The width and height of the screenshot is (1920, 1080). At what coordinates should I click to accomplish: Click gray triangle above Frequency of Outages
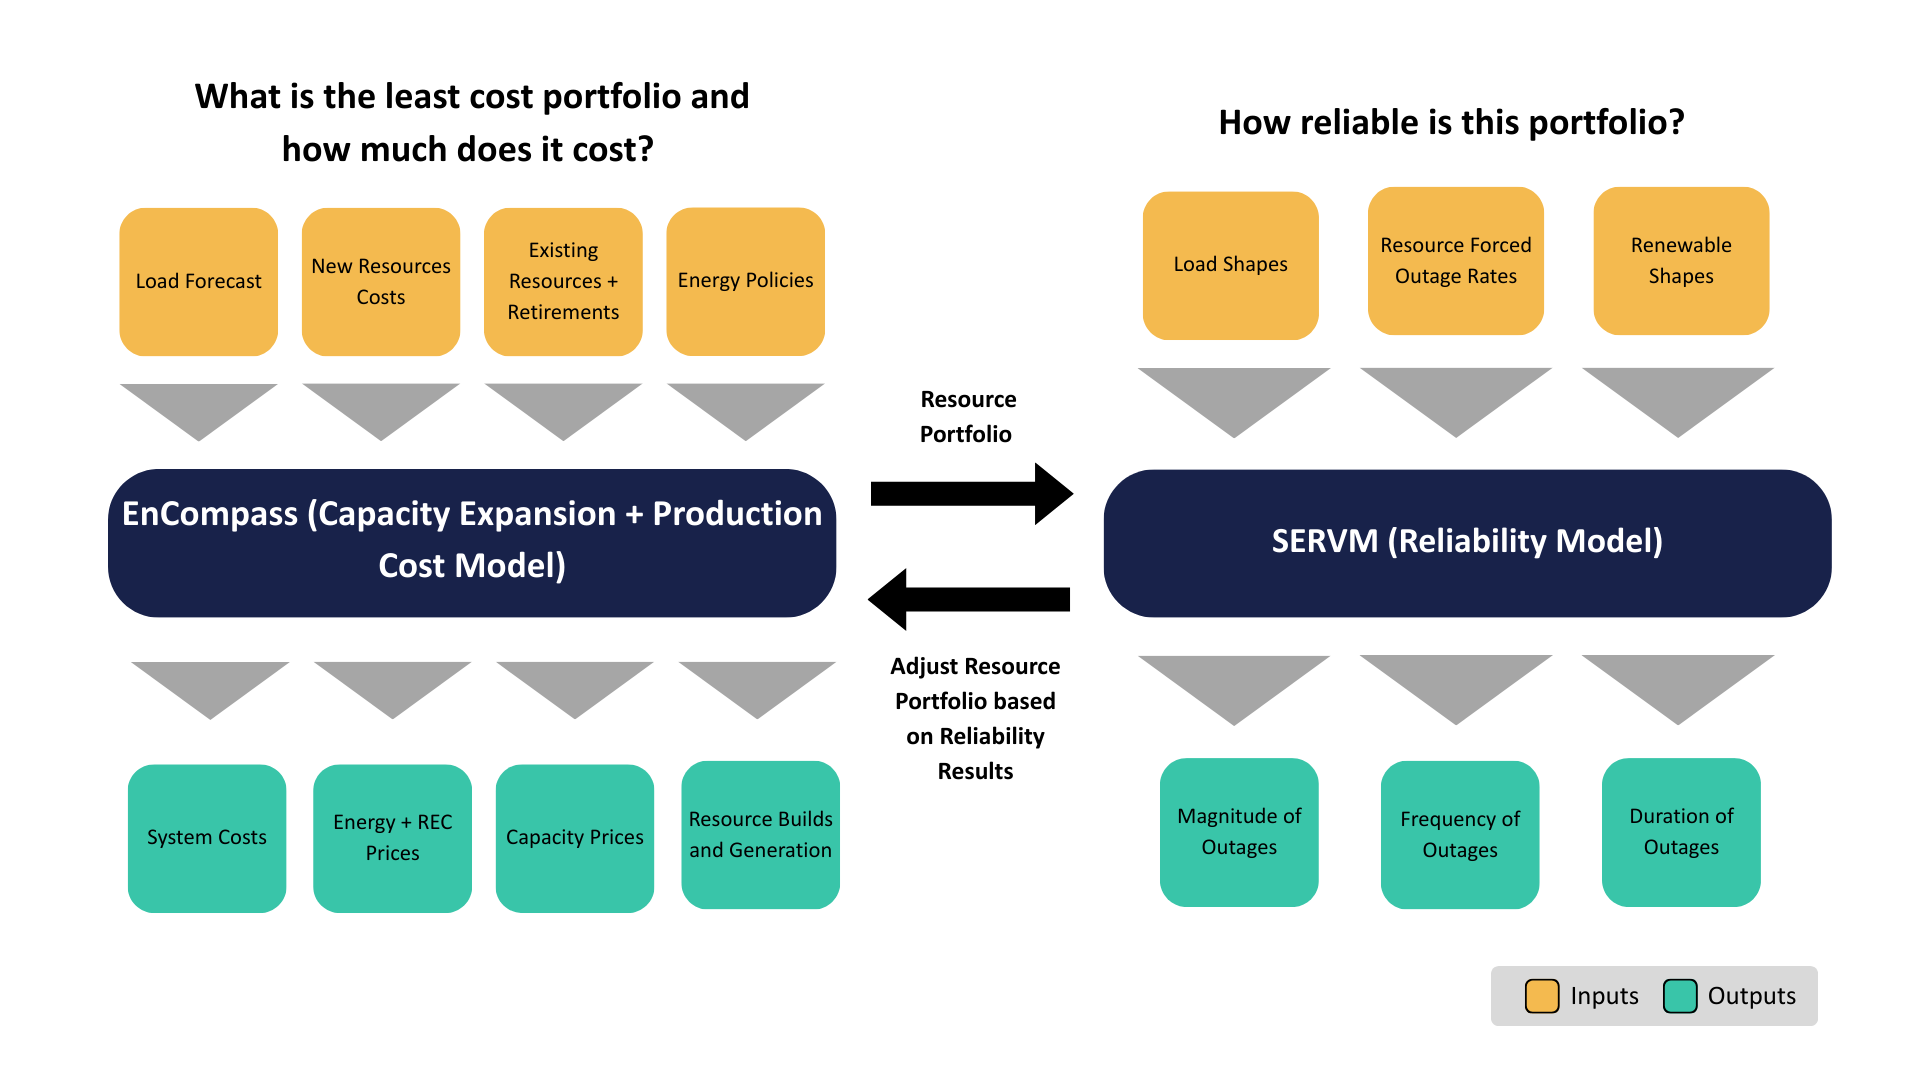coord(1456,684)
